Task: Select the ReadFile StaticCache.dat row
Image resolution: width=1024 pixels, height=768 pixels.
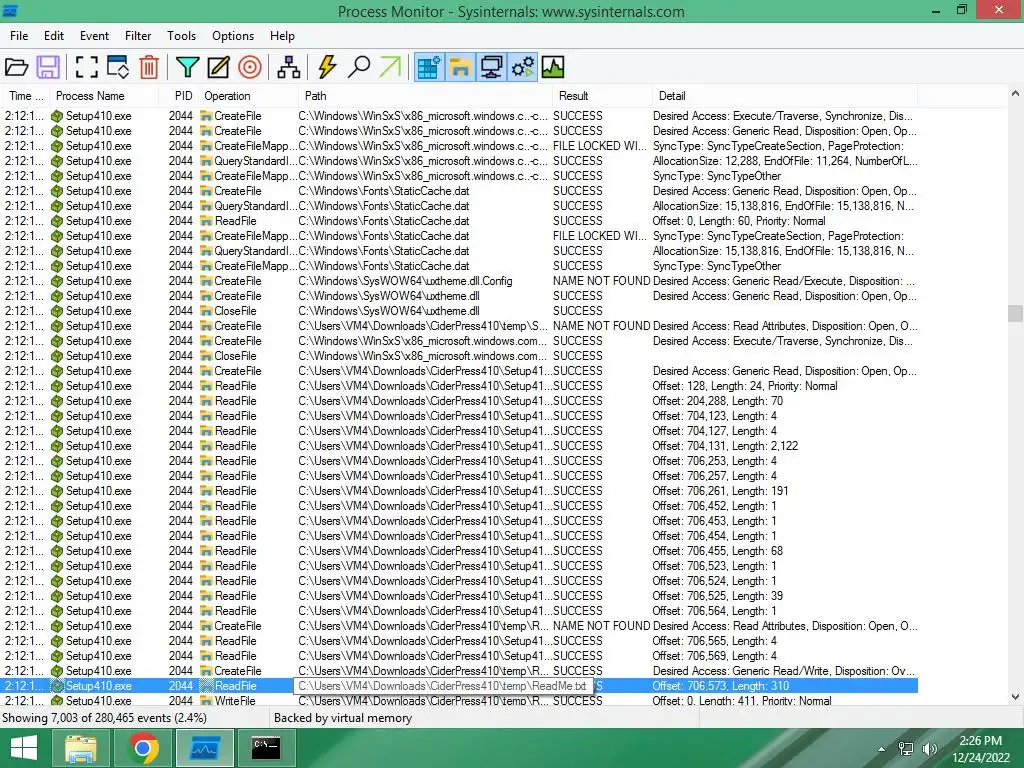Action: (460, 221)
